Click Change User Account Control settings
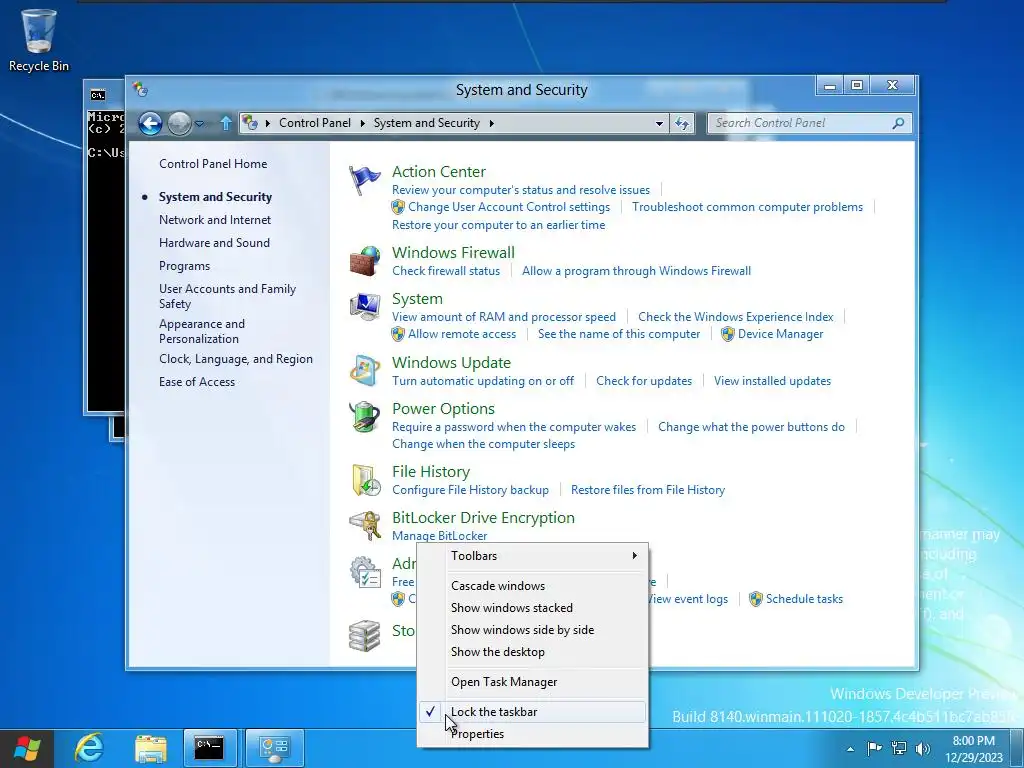 pos(509,207)
